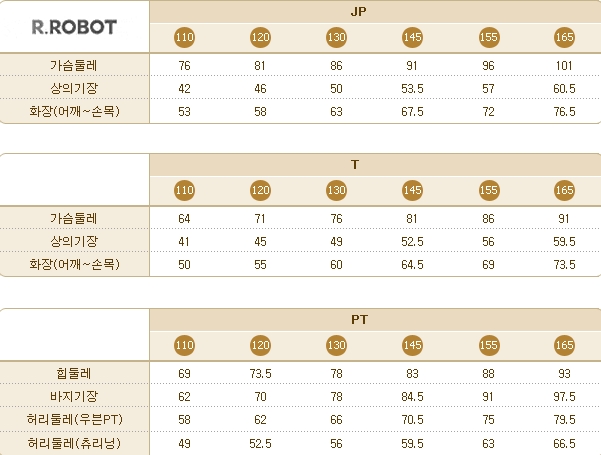Click the 허리둘레(우븐PT) row label
Image resolution: width=601 pixels, height=455 pixels.
pyautogui.click(x=75, y=417)
